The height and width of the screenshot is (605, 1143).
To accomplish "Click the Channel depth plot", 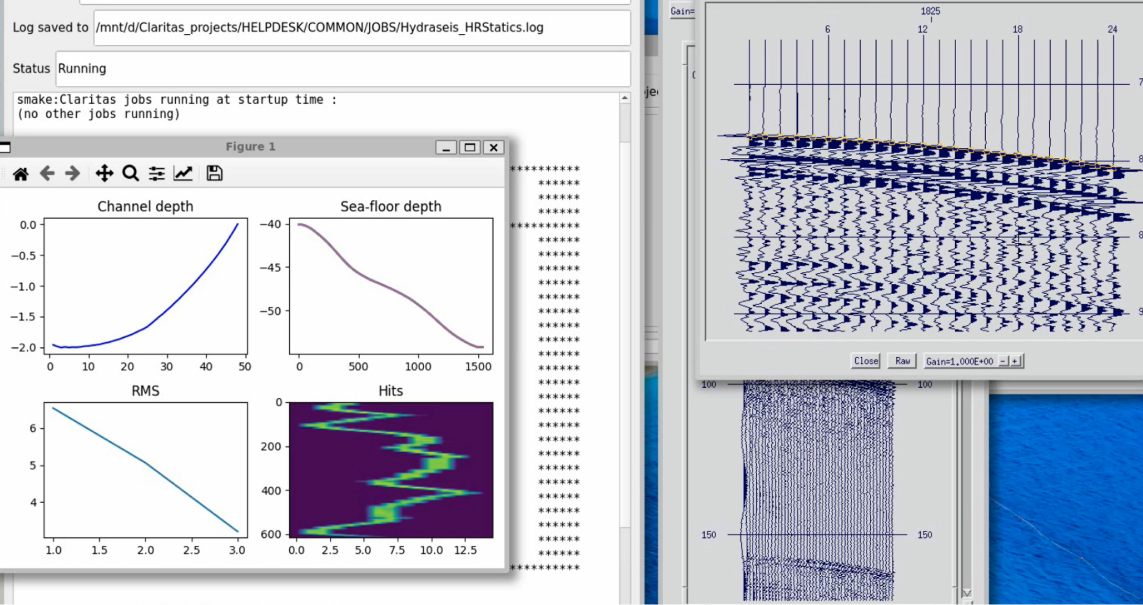I will (x=145, y=287).
